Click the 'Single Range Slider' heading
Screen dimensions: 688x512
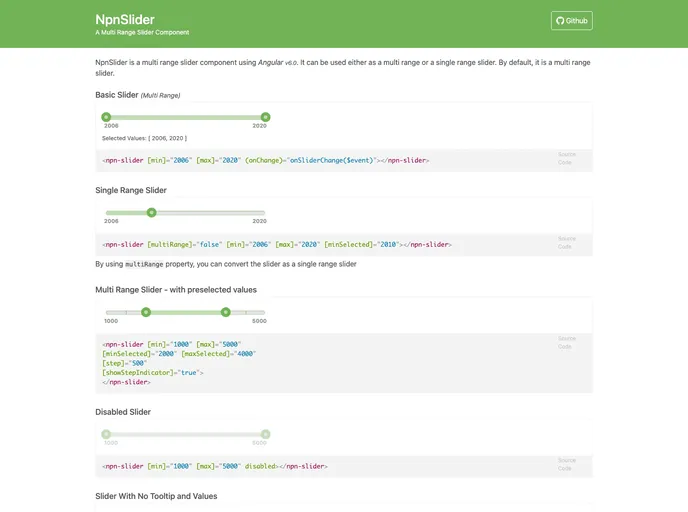pos(131,190)
